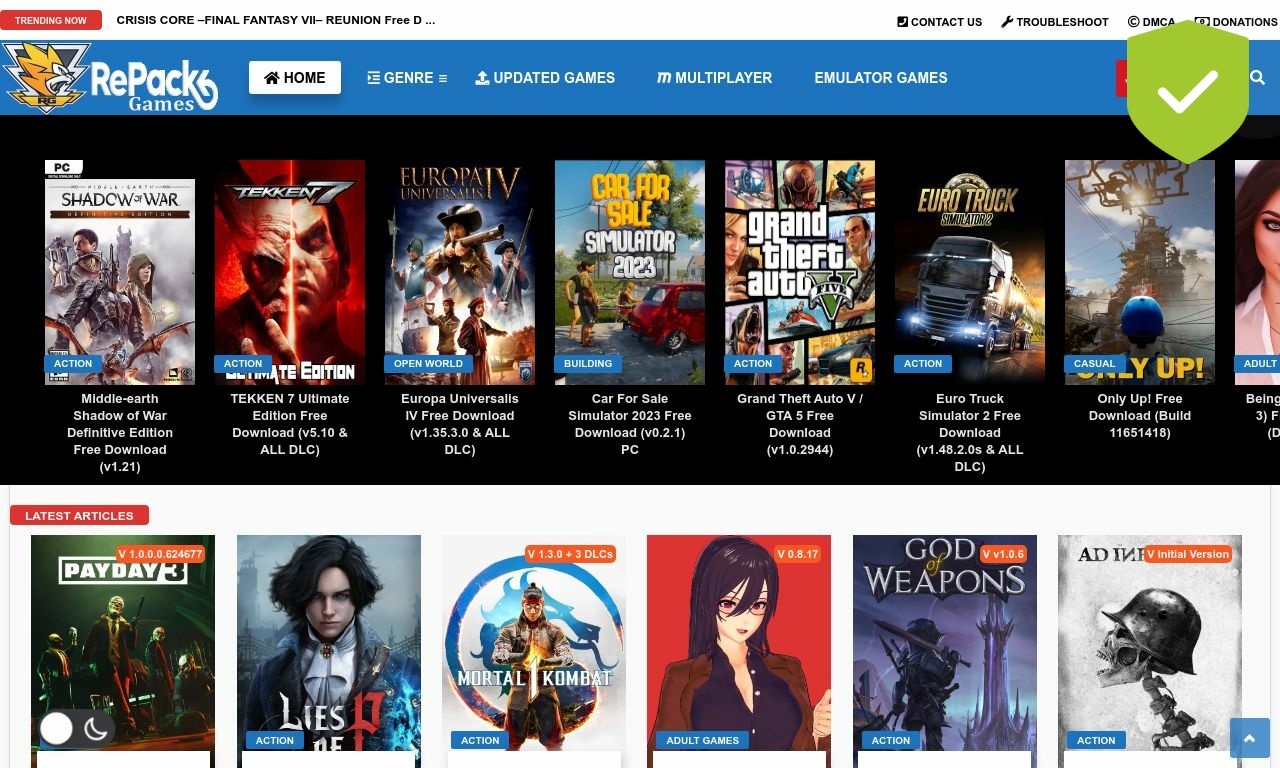
Task: Click the OPEN WORLD tag on Europa Universalis
Action: [428, 364]
